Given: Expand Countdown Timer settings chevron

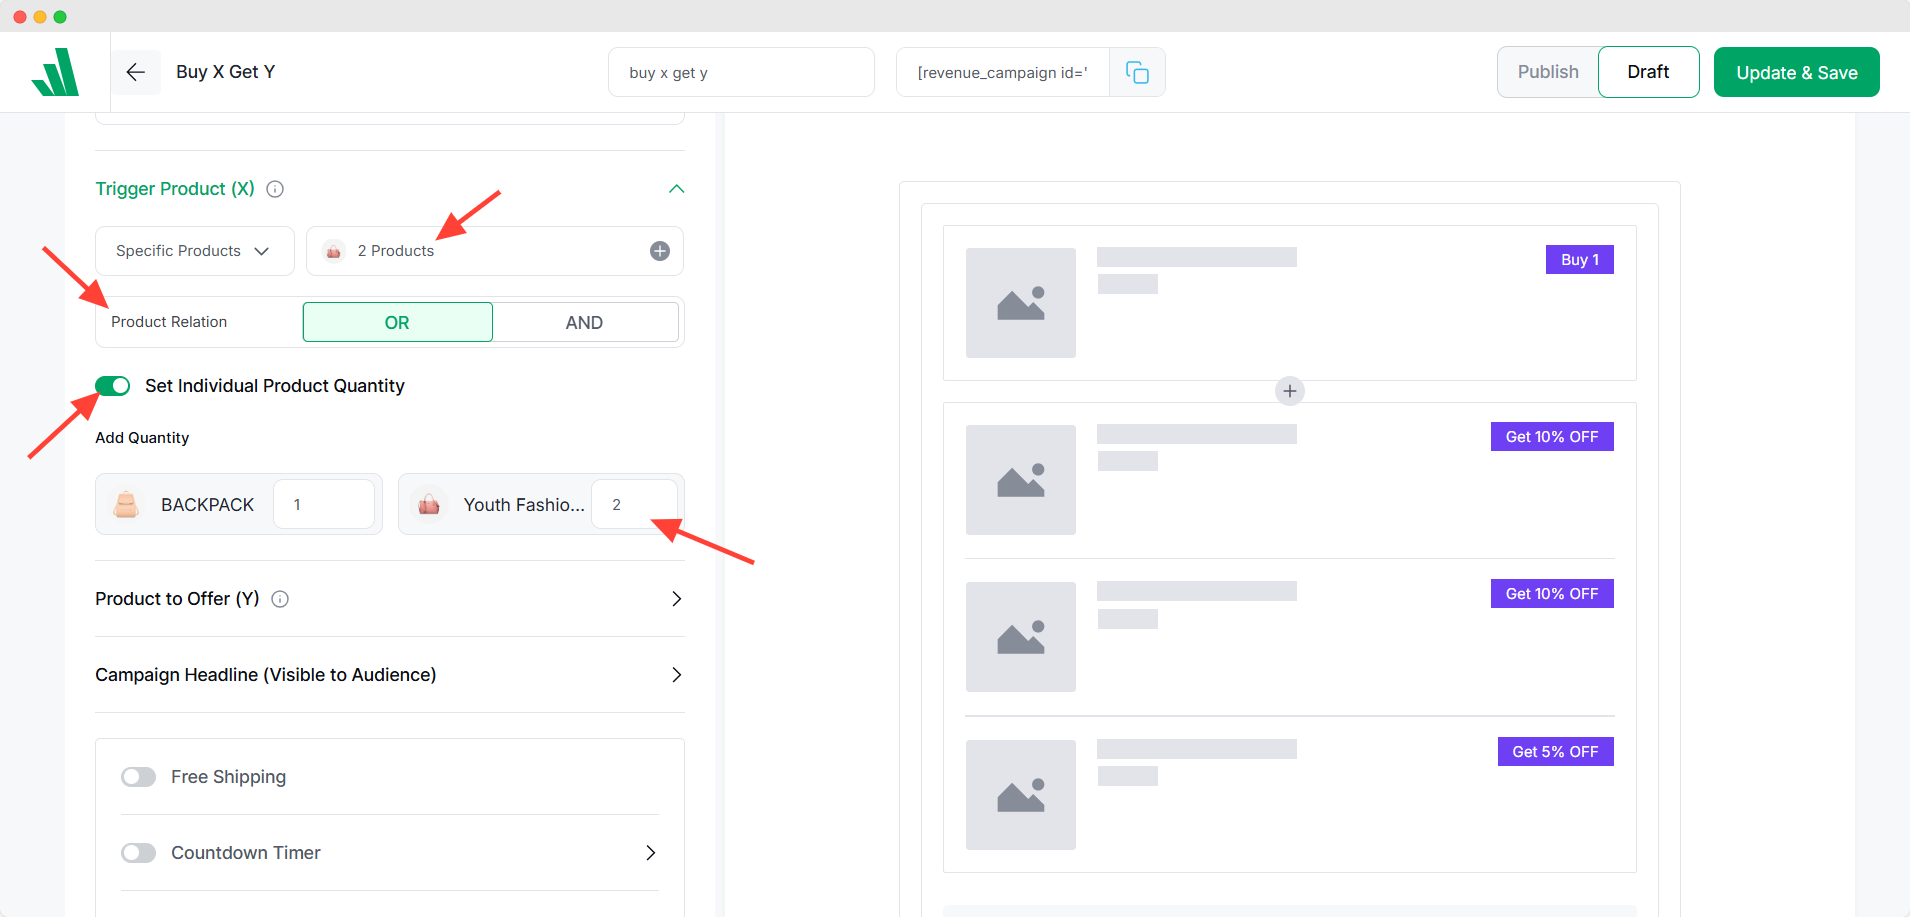Looking at the screenshot, I should point(651,853).
